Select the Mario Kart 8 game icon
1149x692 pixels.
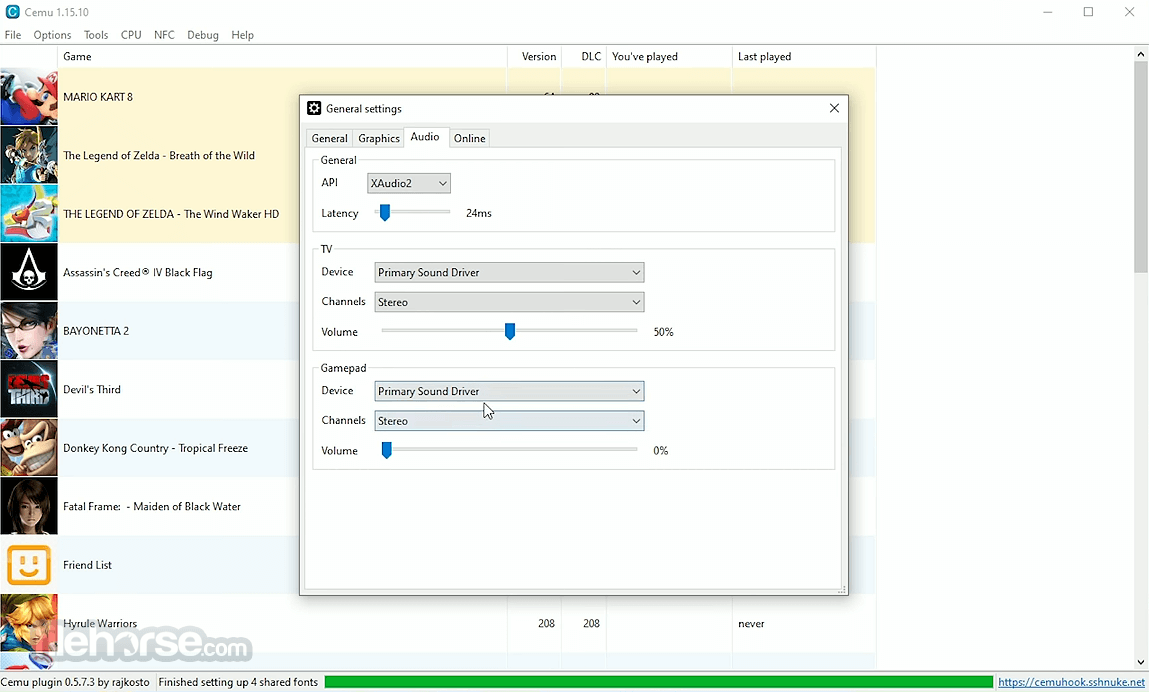tap(29, 97)
